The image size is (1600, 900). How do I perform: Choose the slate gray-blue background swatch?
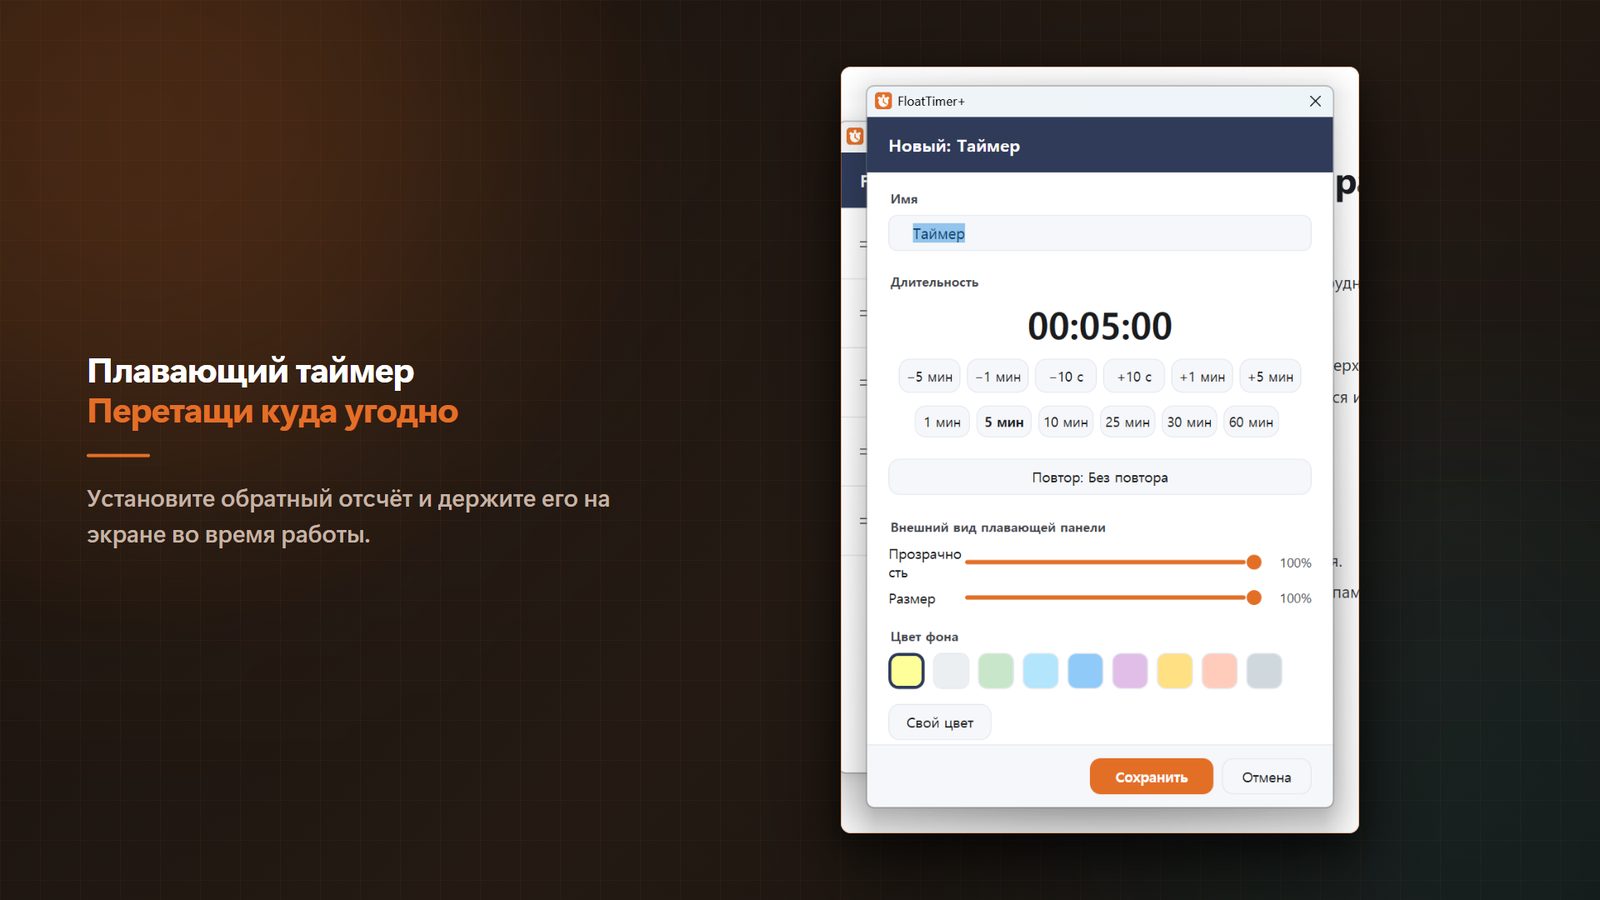[x=1264, y=671]
